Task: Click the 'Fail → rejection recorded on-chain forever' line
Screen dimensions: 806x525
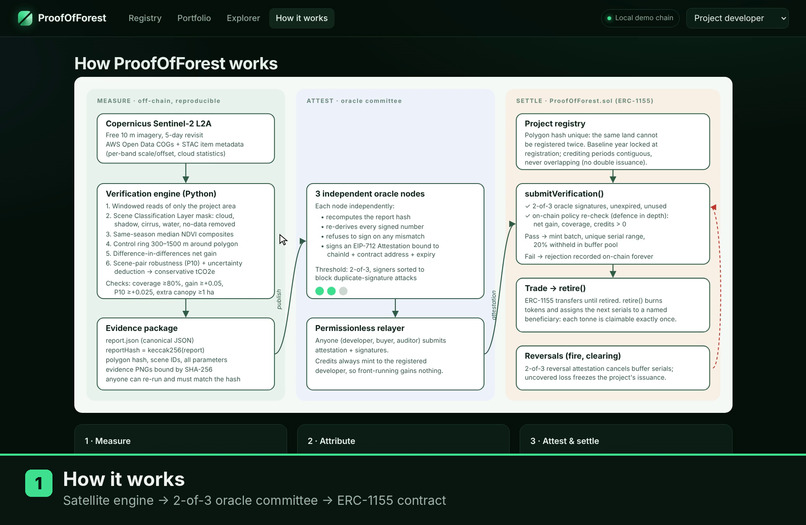Action: coord(589,257)
